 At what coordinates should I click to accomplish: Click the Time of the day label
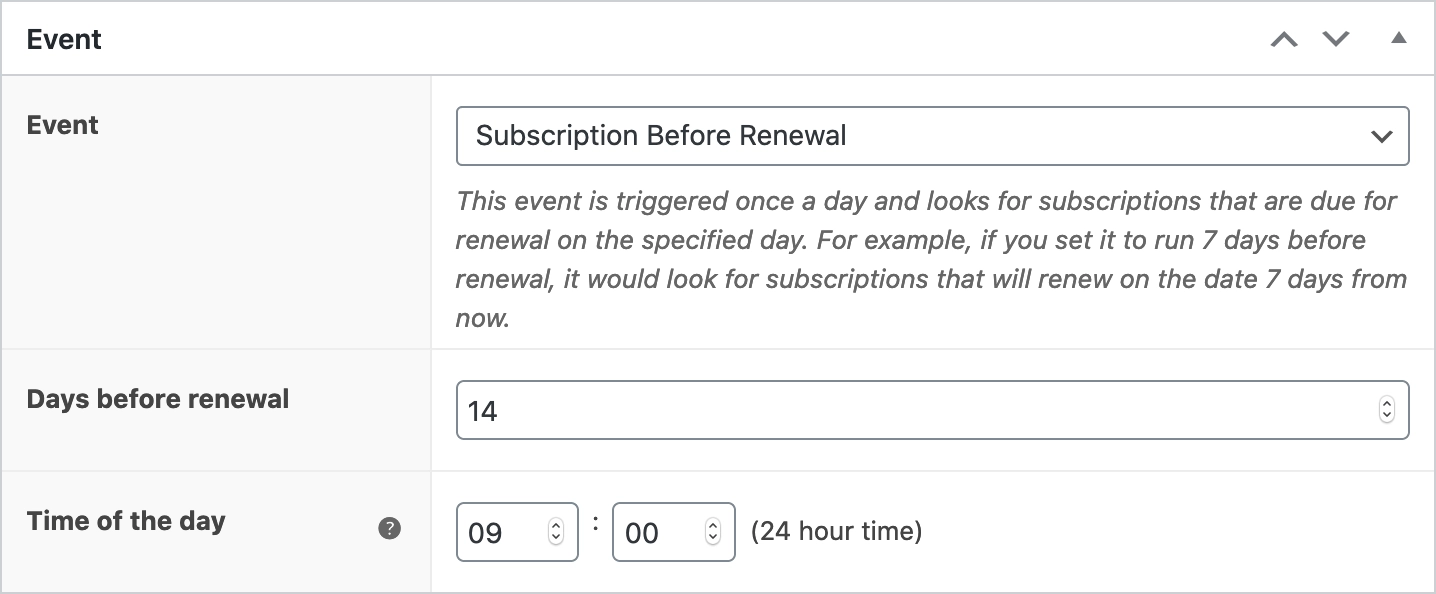pyautogui.click(x=126, y=521)
